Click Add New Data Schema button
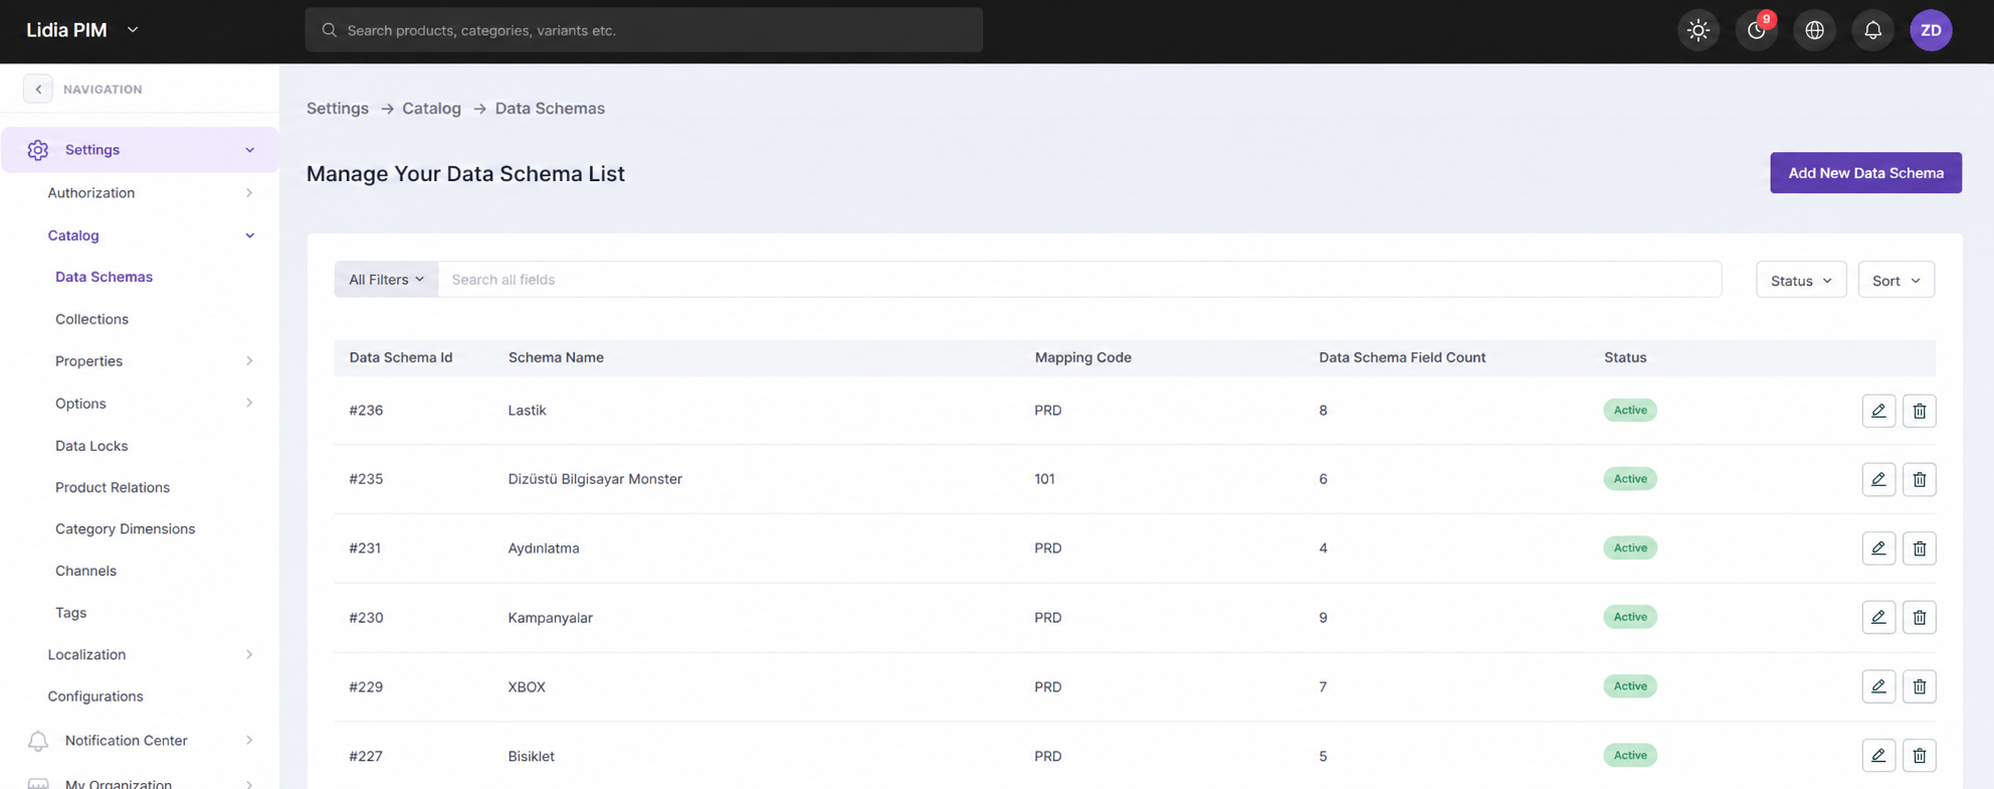 (x=1865, y=173)
